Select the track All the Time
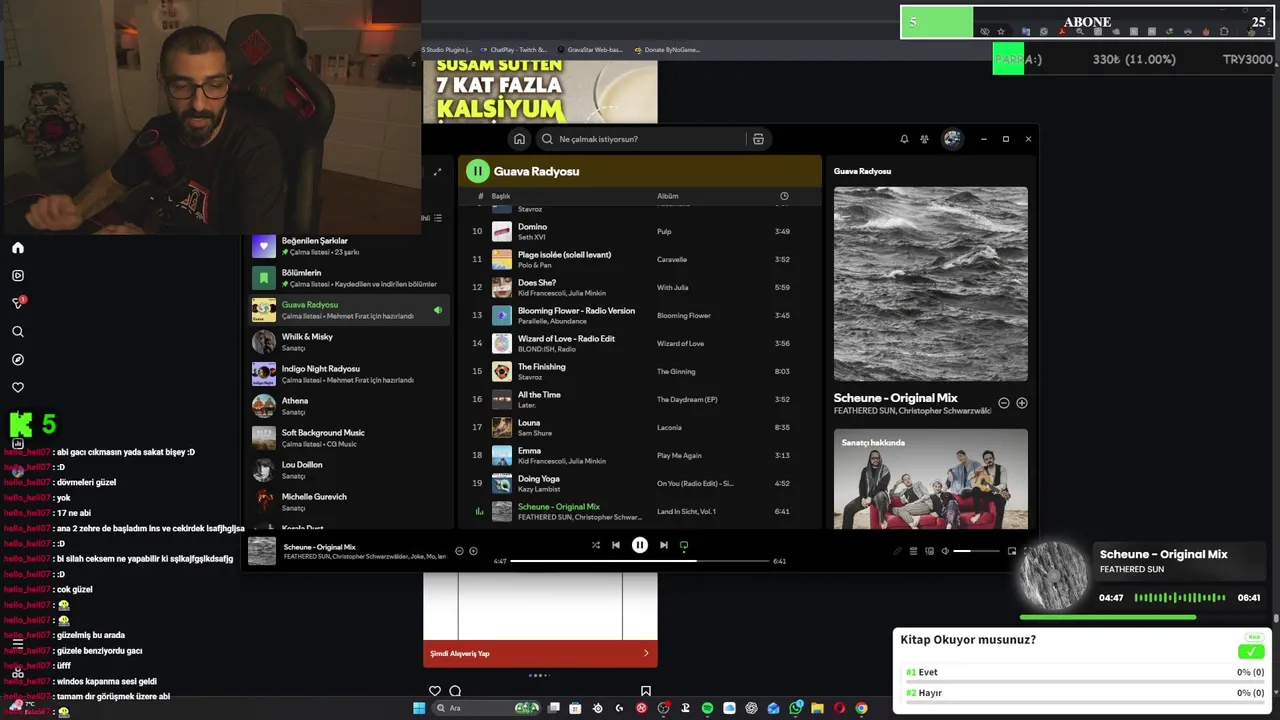1280x720 pixels. pyautogui.click(x=640, y=399)
